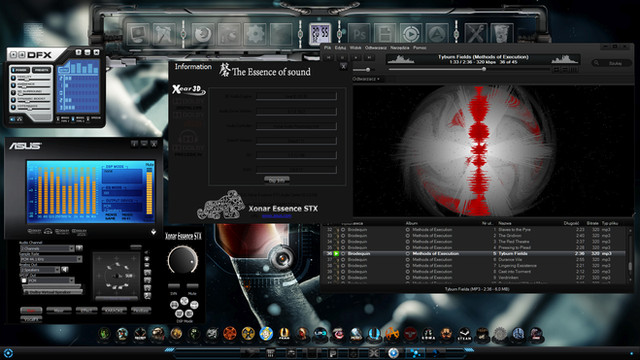Viewport: 640px width, 360px height.
Task: Skip to previous track in player
Action: (x=329, y=58)
